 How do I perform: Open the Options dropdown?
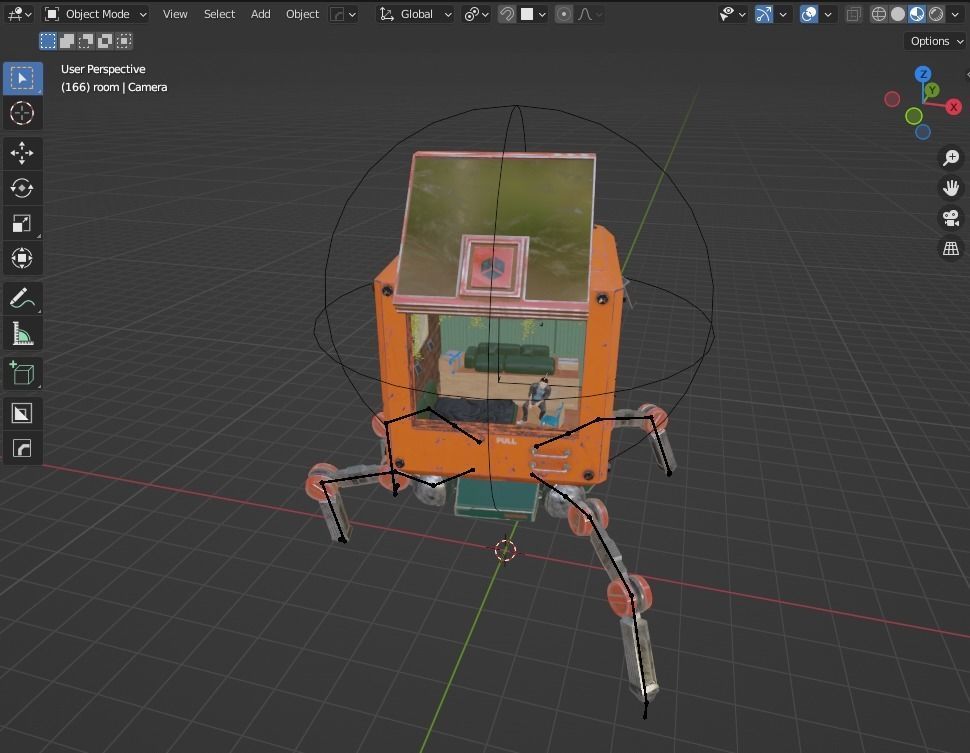(x=937, y=41)
